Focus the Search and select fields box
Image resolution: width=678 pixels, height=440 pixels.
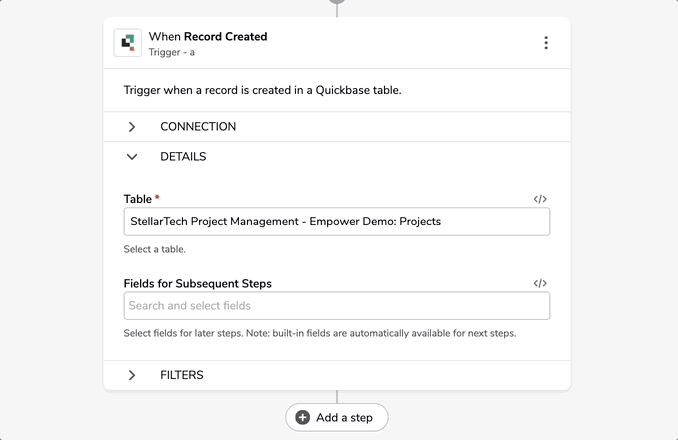337,306
